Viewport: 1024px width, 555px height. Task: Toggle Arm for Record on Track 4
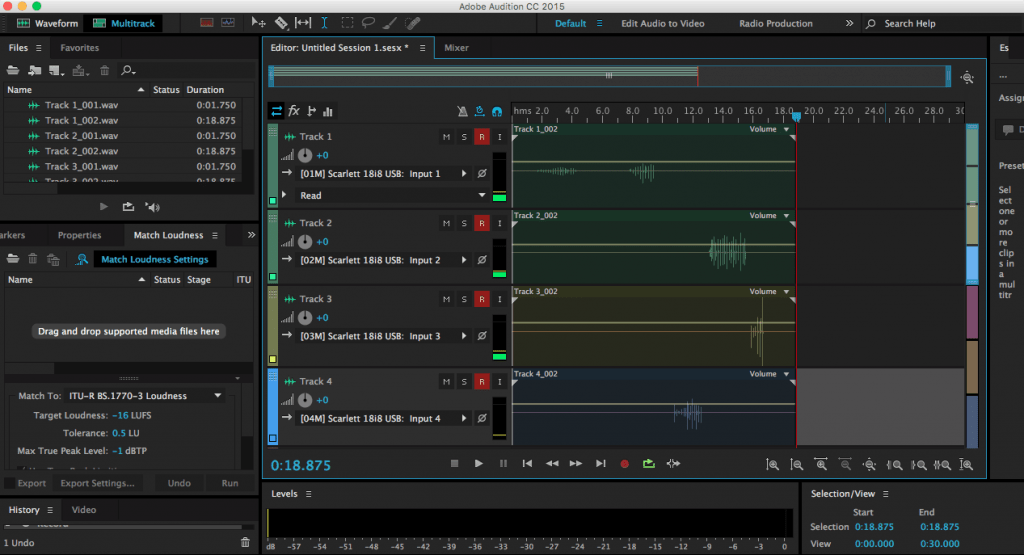[482, 381]
